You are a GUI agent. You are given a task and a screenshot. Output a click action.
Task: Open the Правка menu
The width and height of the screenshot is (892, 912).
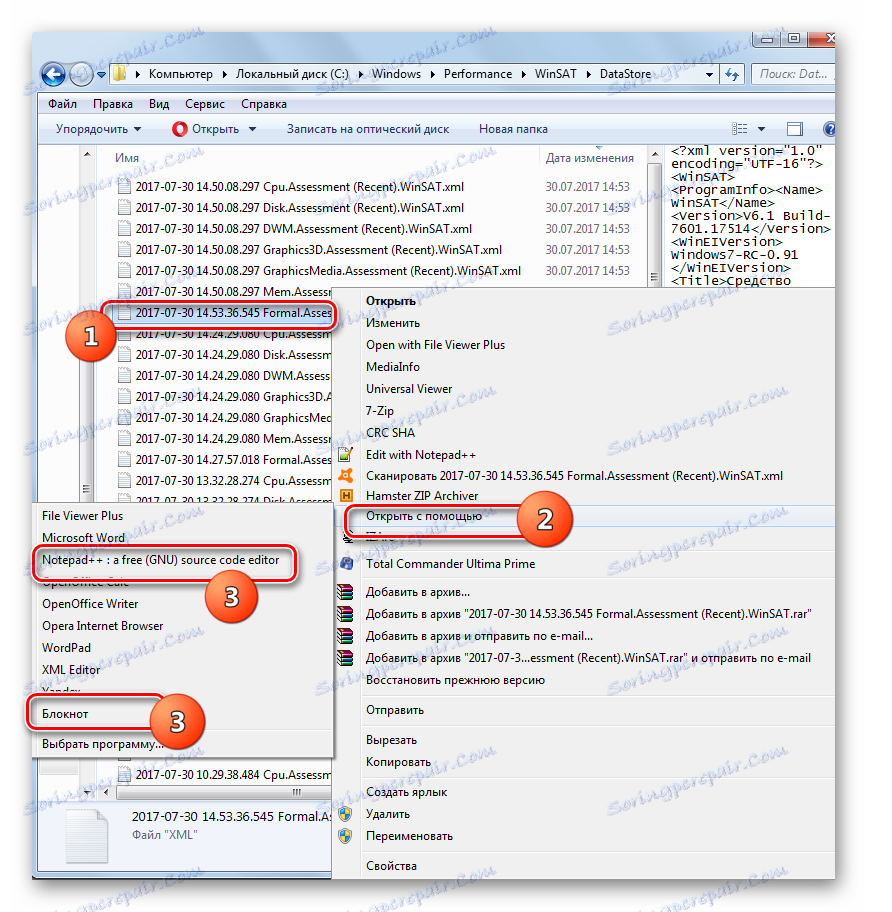click(x=113, y=104)
